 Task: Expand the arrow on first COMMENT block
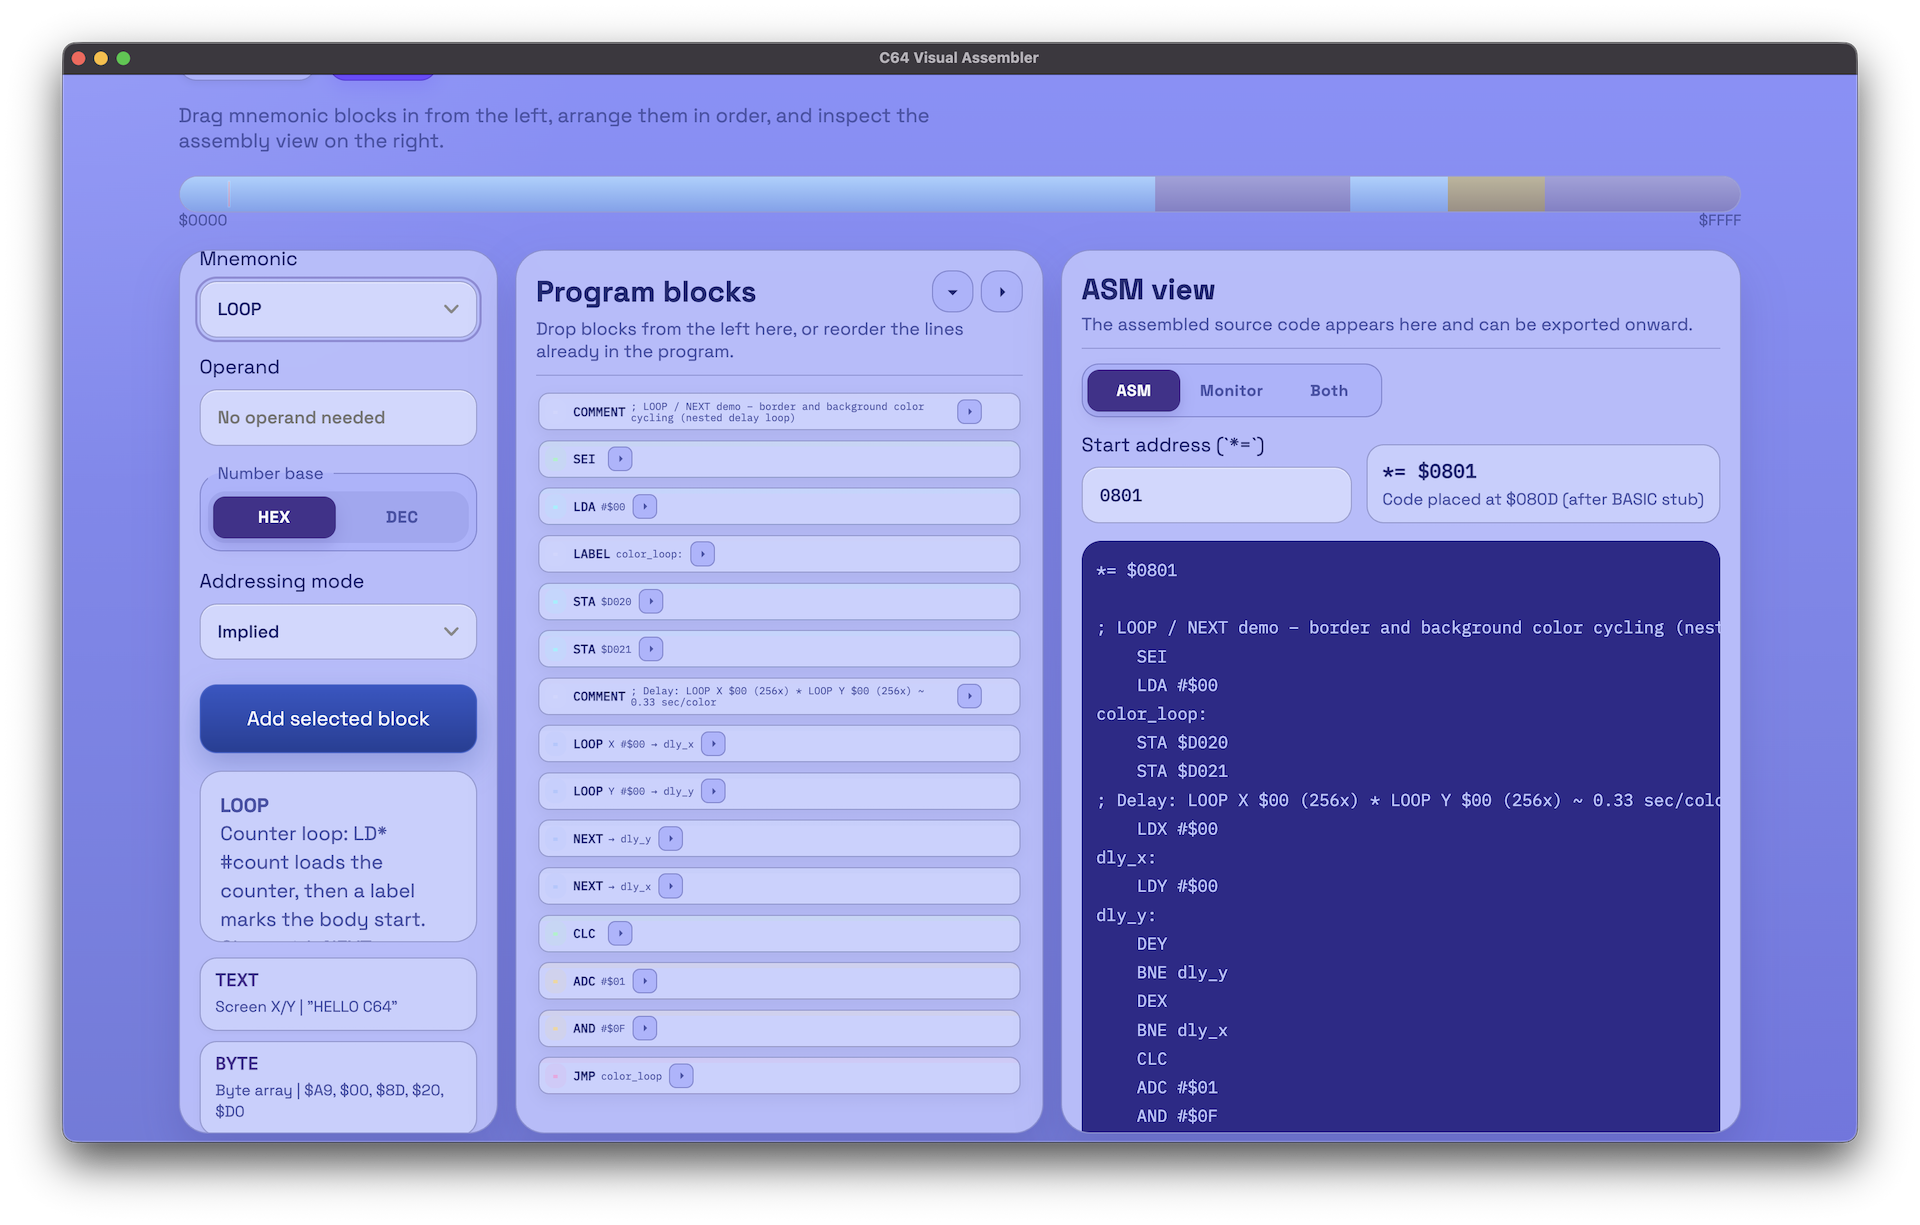pyautogui.click(x=969, y=412)
